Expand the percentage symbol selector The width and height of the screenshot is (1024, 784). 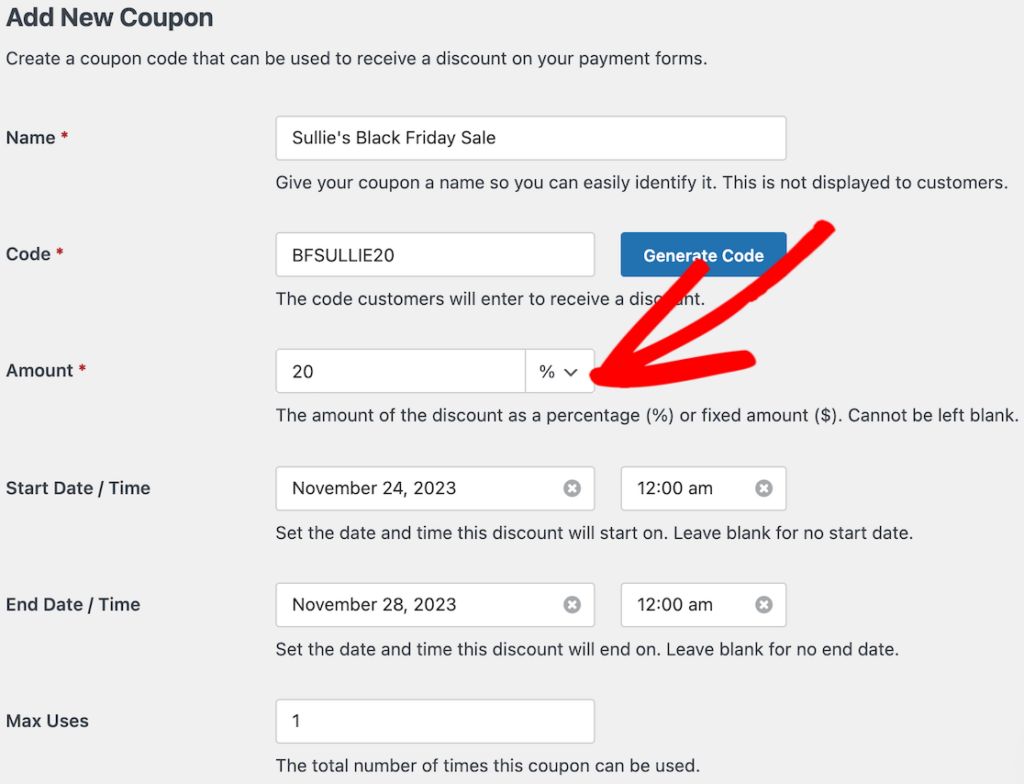(x=558, y=370)
